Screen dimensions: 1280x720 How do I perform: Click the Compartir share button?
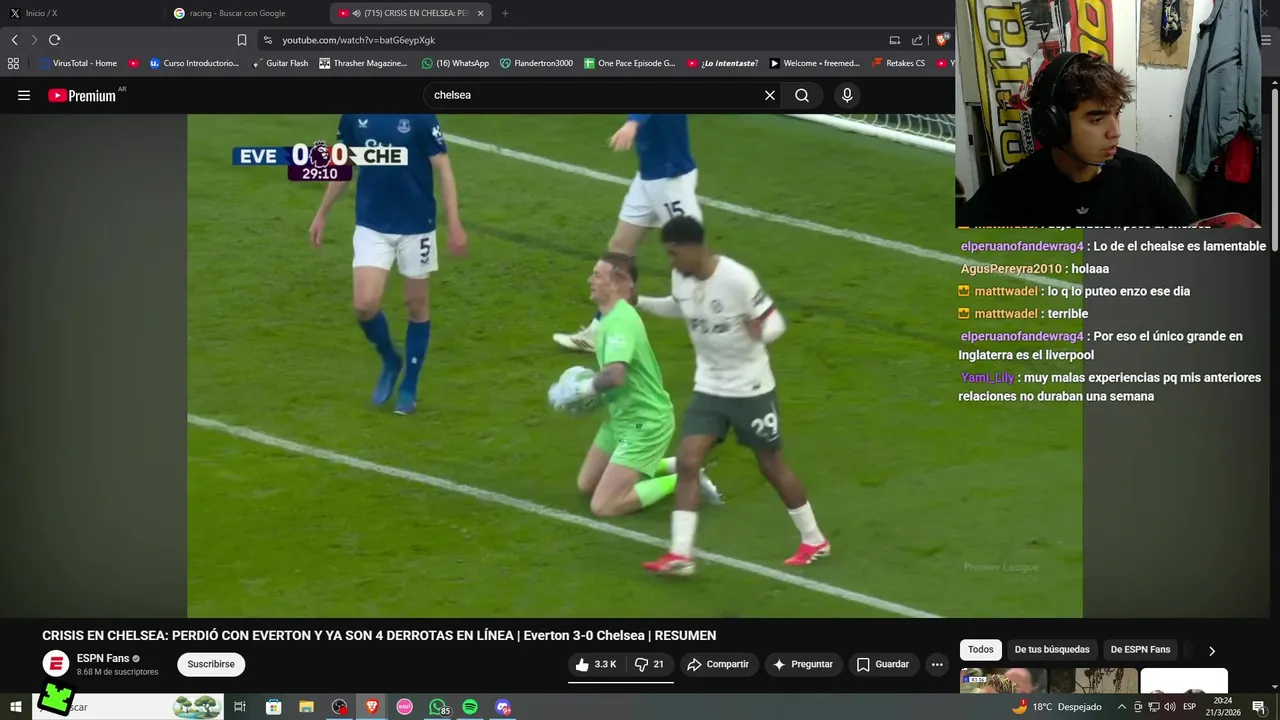click(718, 664)
